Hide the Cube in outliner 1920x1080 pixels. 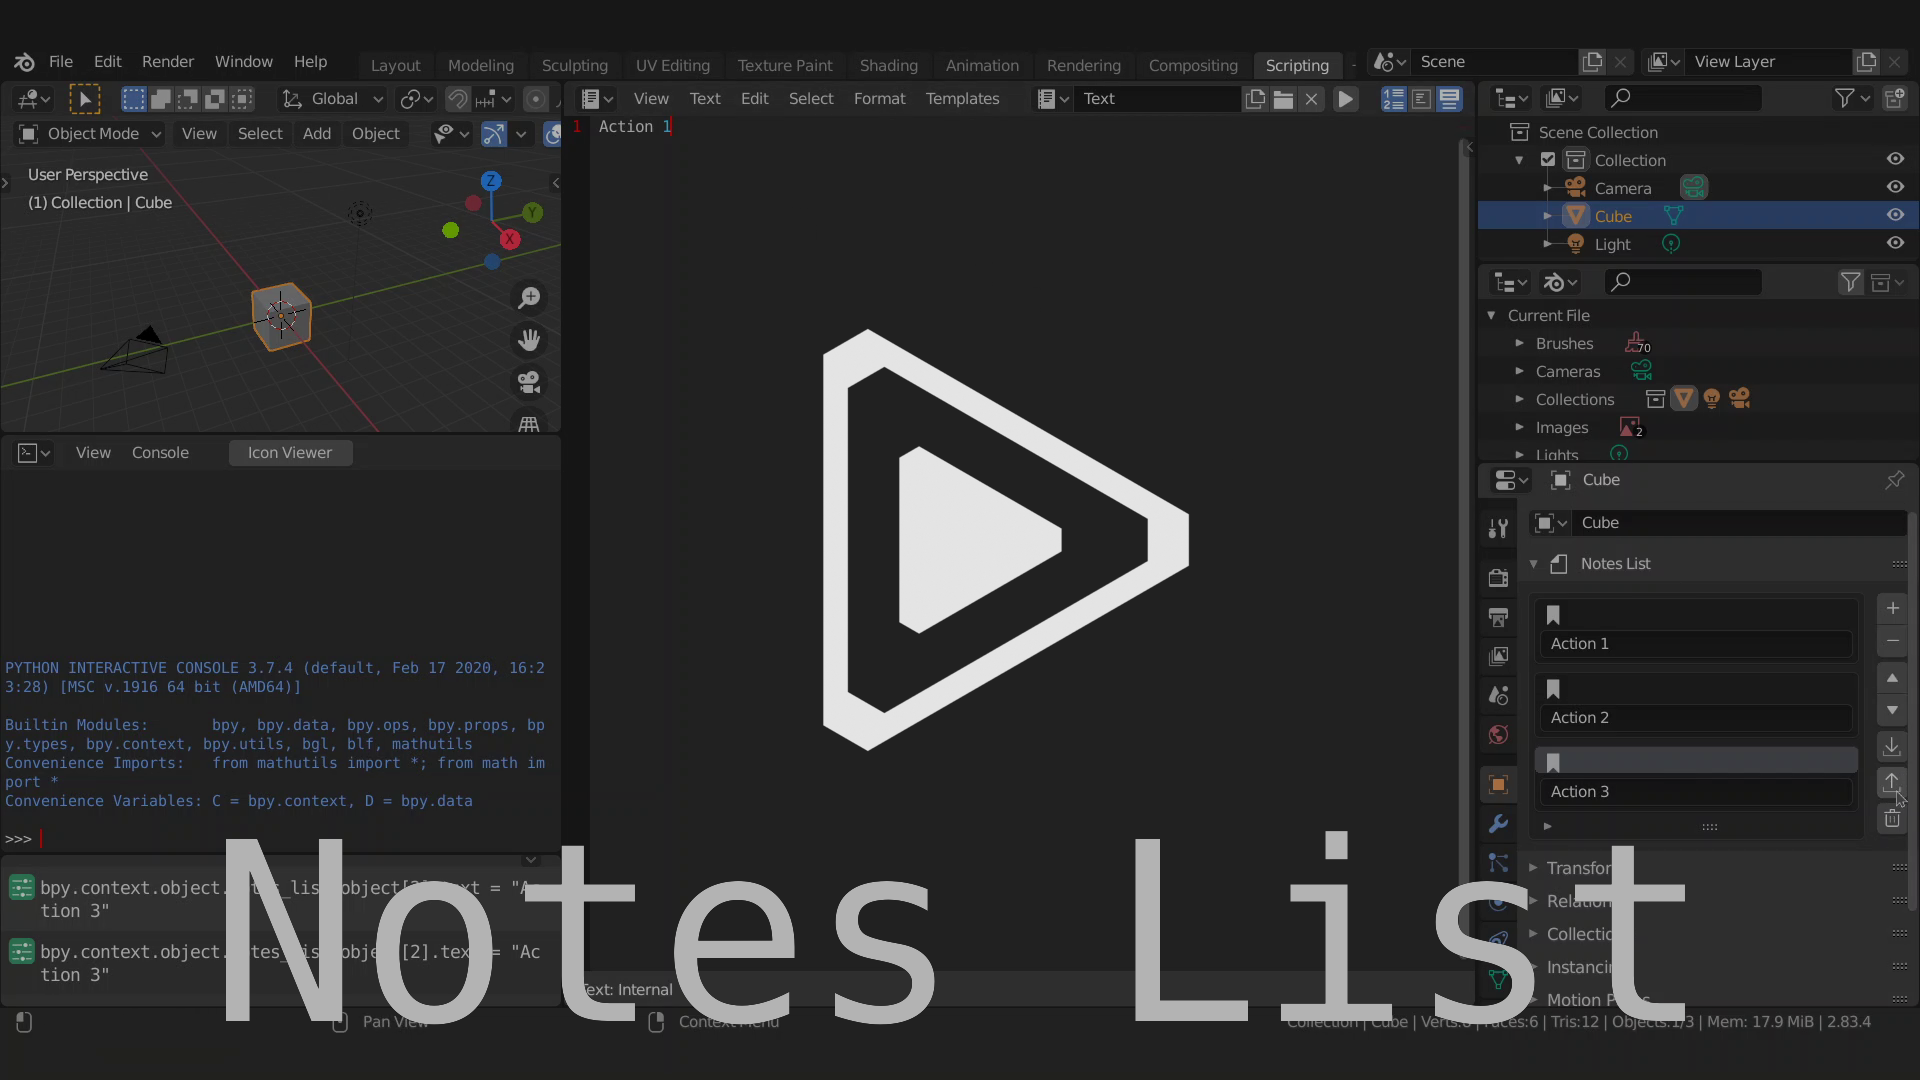point(1895,215)
